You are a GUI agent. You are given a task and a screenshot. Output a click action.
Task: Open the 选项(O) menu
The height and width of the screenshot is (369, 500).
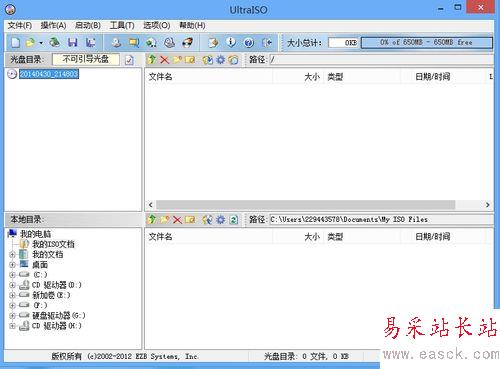click(x=157, y=25)
